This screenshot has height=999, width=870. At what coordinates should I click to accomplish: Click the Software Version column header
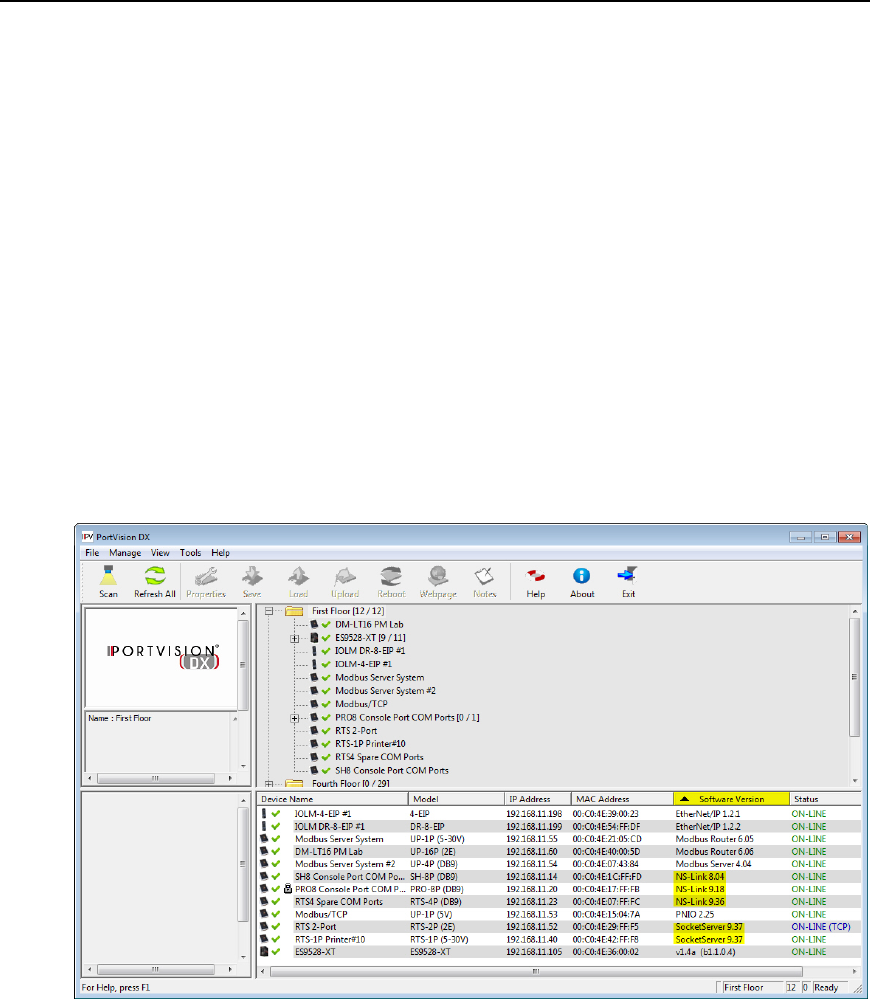(731, 799)
